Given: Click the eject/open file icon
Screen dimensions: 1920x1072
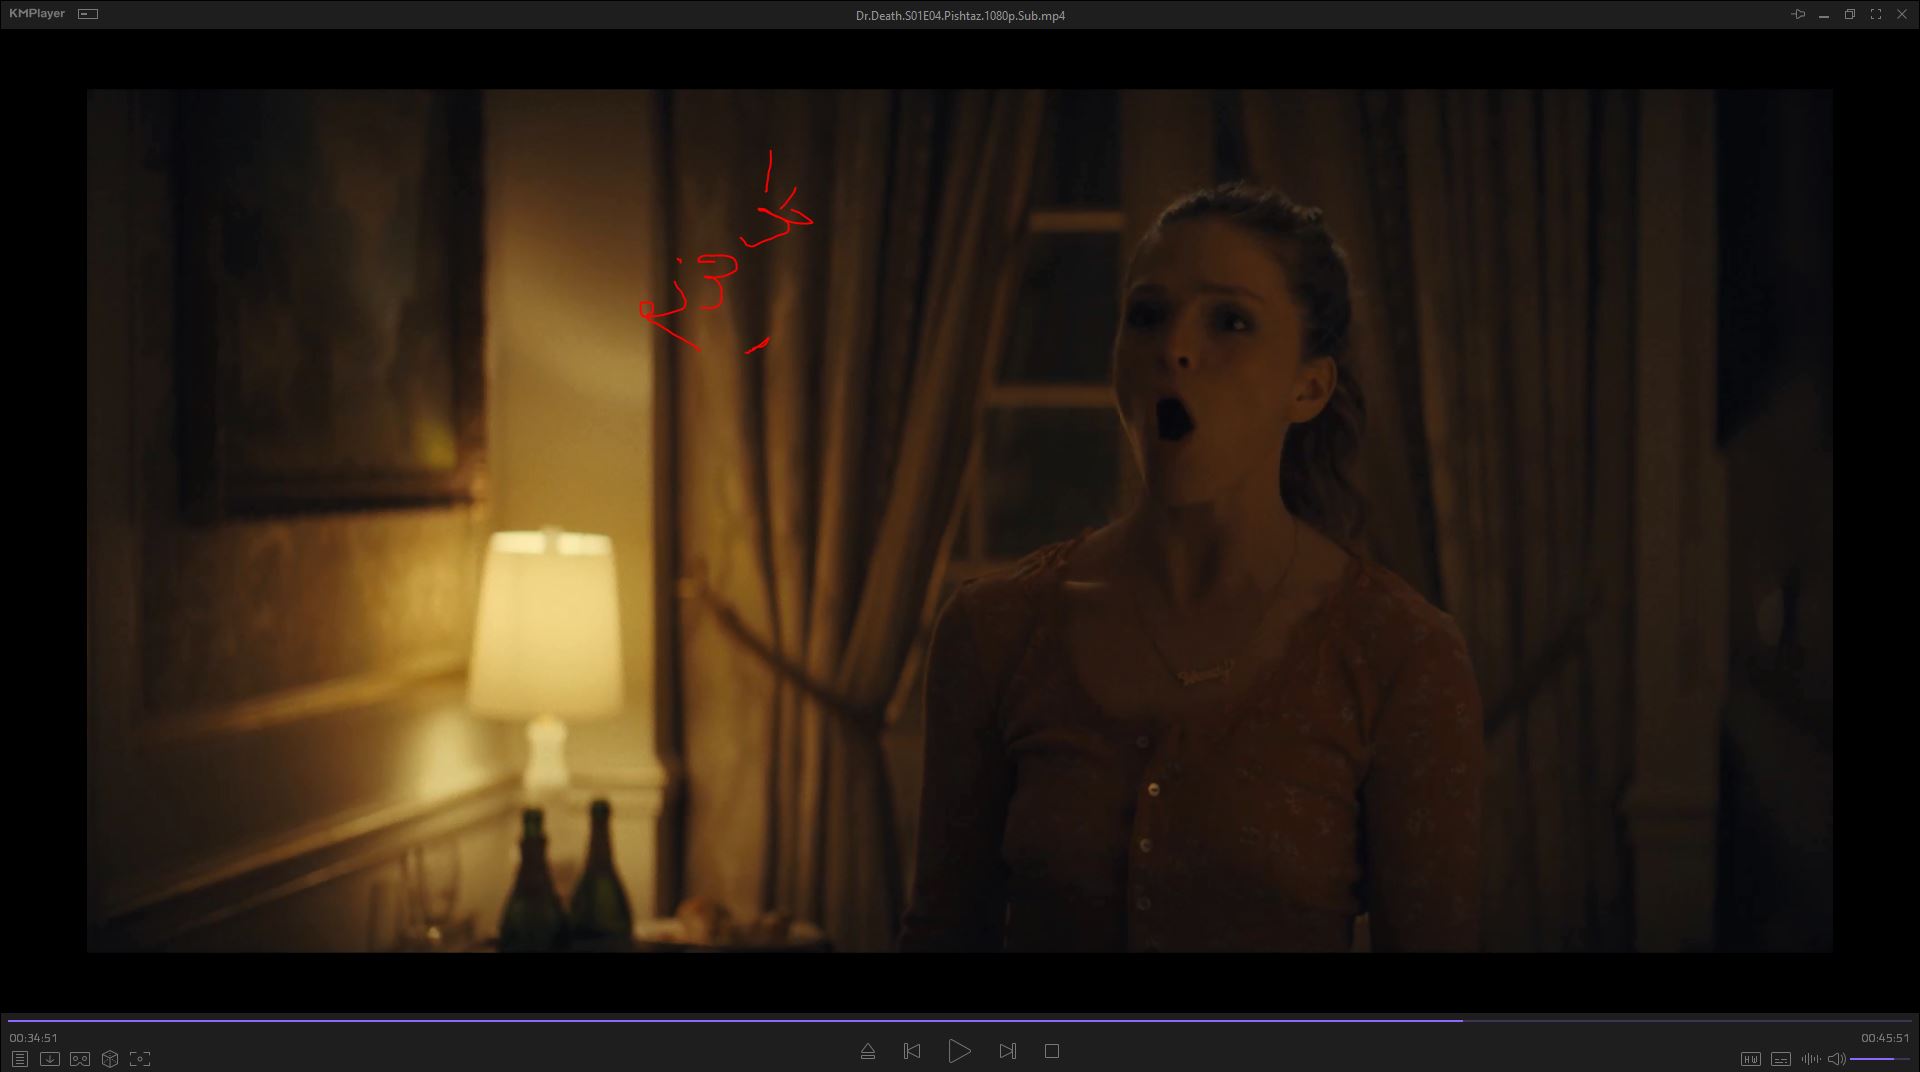Looking at the screenshot, I should (867, 1051).
